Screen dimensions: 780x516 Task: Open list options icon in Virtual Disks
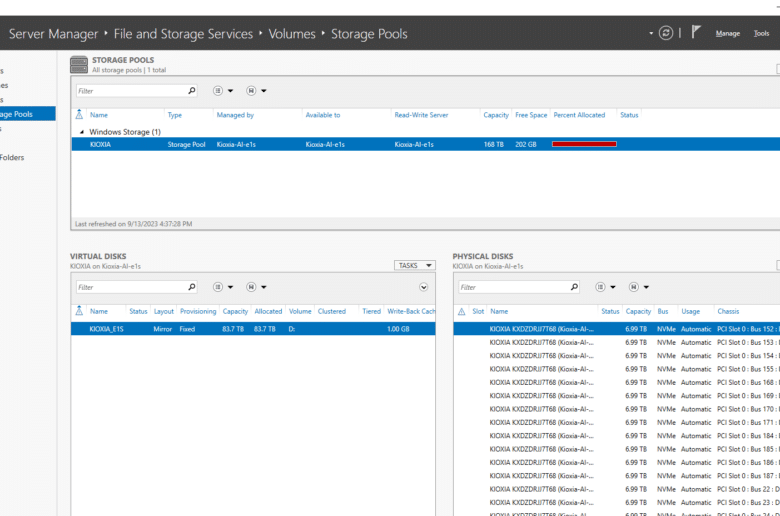pyautogui.click(x=217, y=287)
